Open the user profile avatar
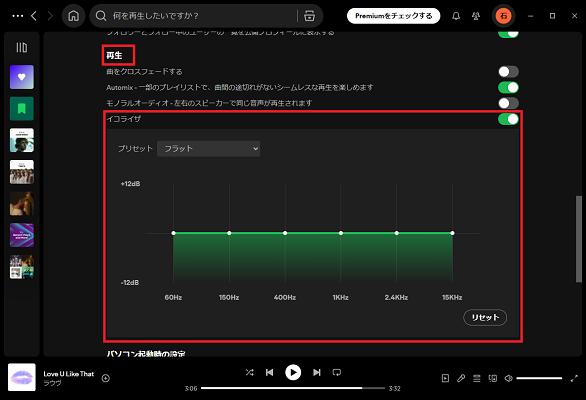The image size is (586, 400). (x=503, y=16)
